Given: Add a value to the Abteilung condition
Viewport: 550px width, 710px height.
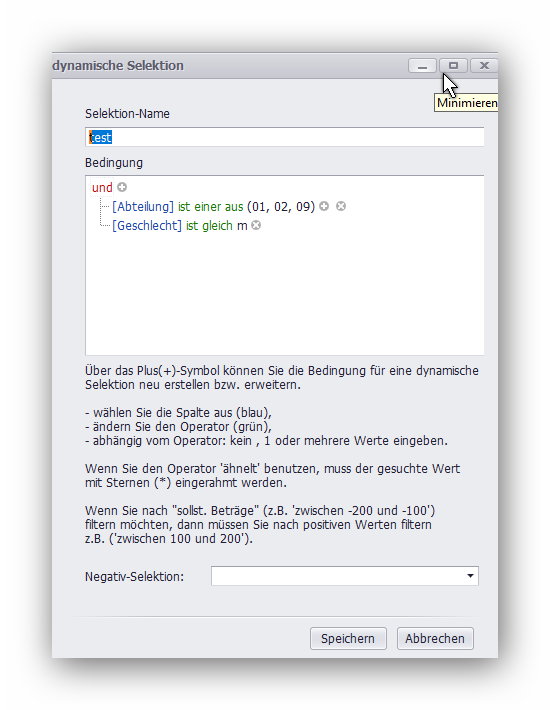Looking at the screenshot, I should [324, 206].
